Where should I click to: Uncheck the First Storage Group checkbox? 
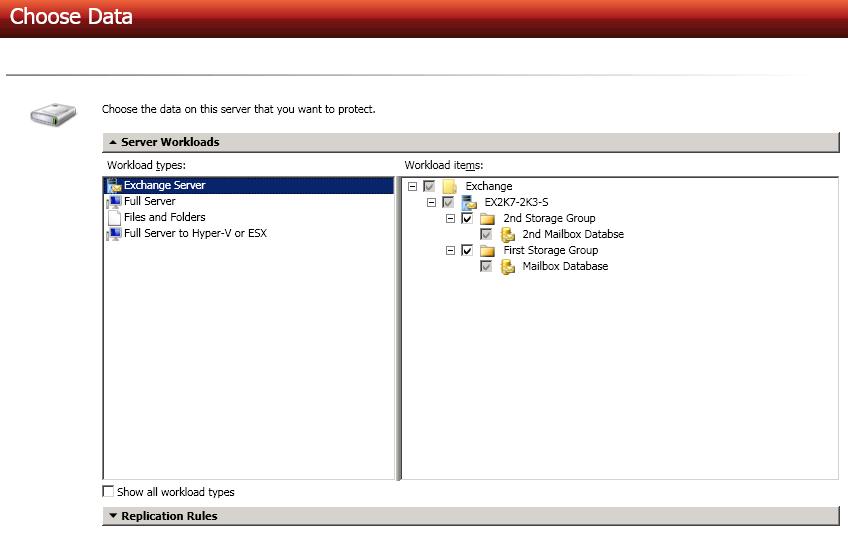point(467,250)
